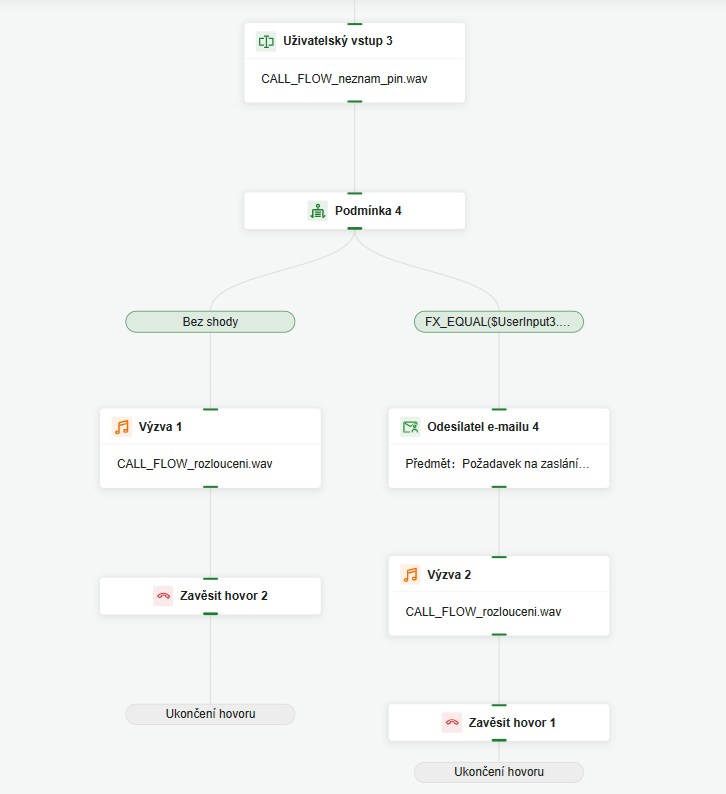Click the Zavěsit hovor 2 phone icon
The image size is (726, 794).
[163, 596]
